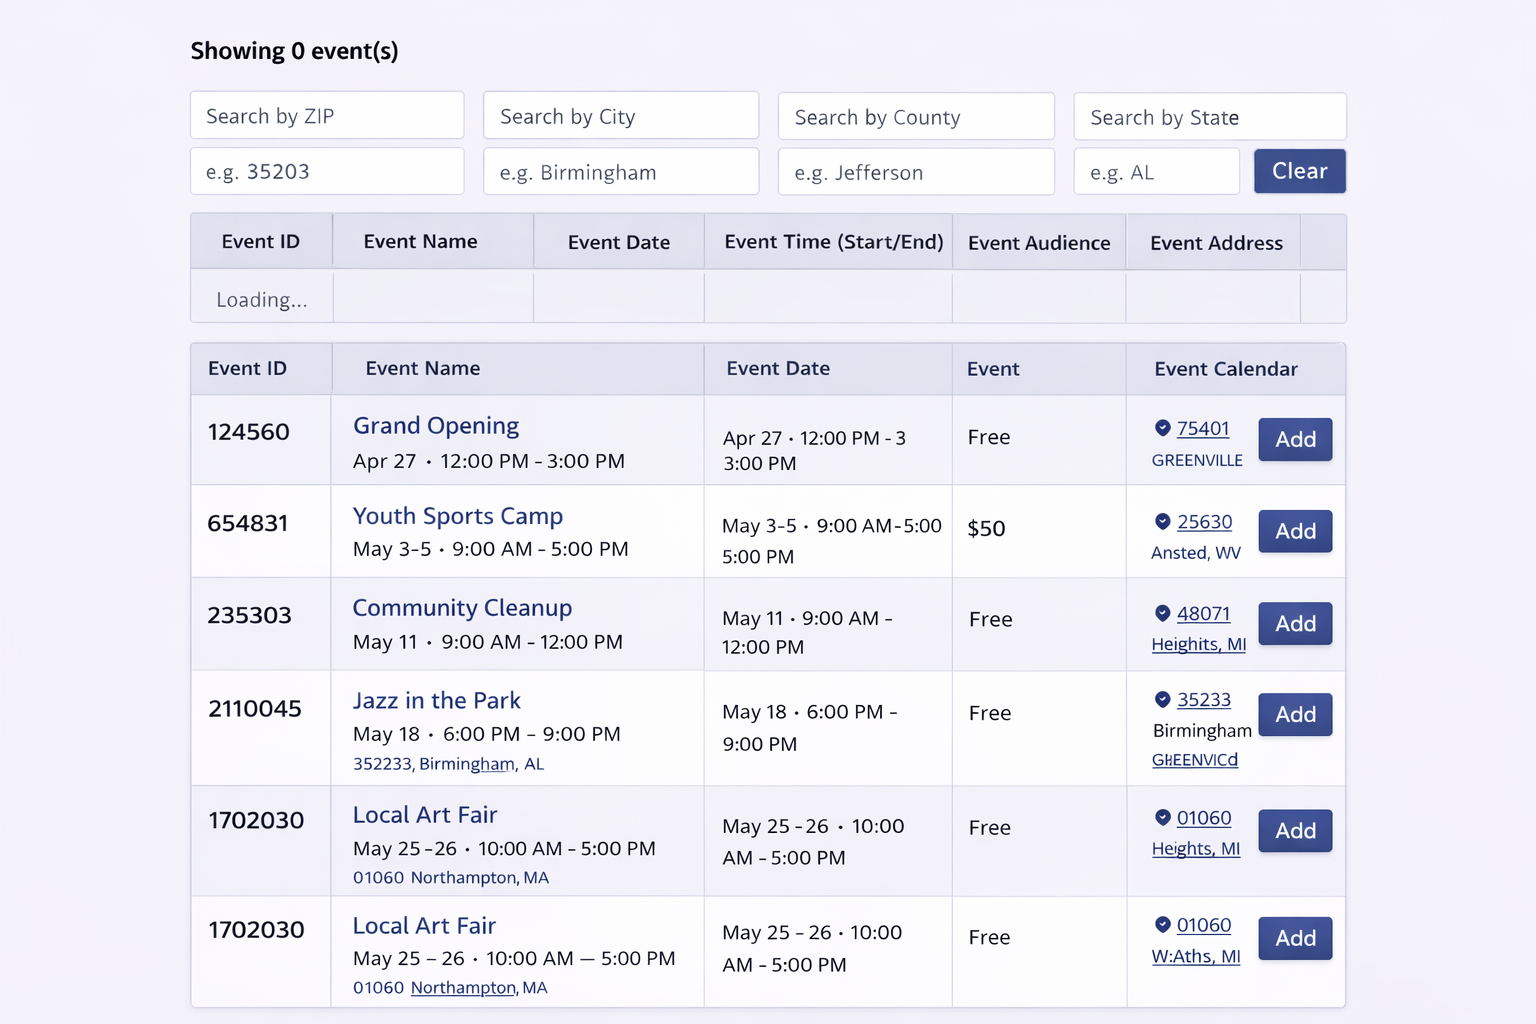
Task: Click the check badge next to 35233
Action: click(x=1162, y=699)
